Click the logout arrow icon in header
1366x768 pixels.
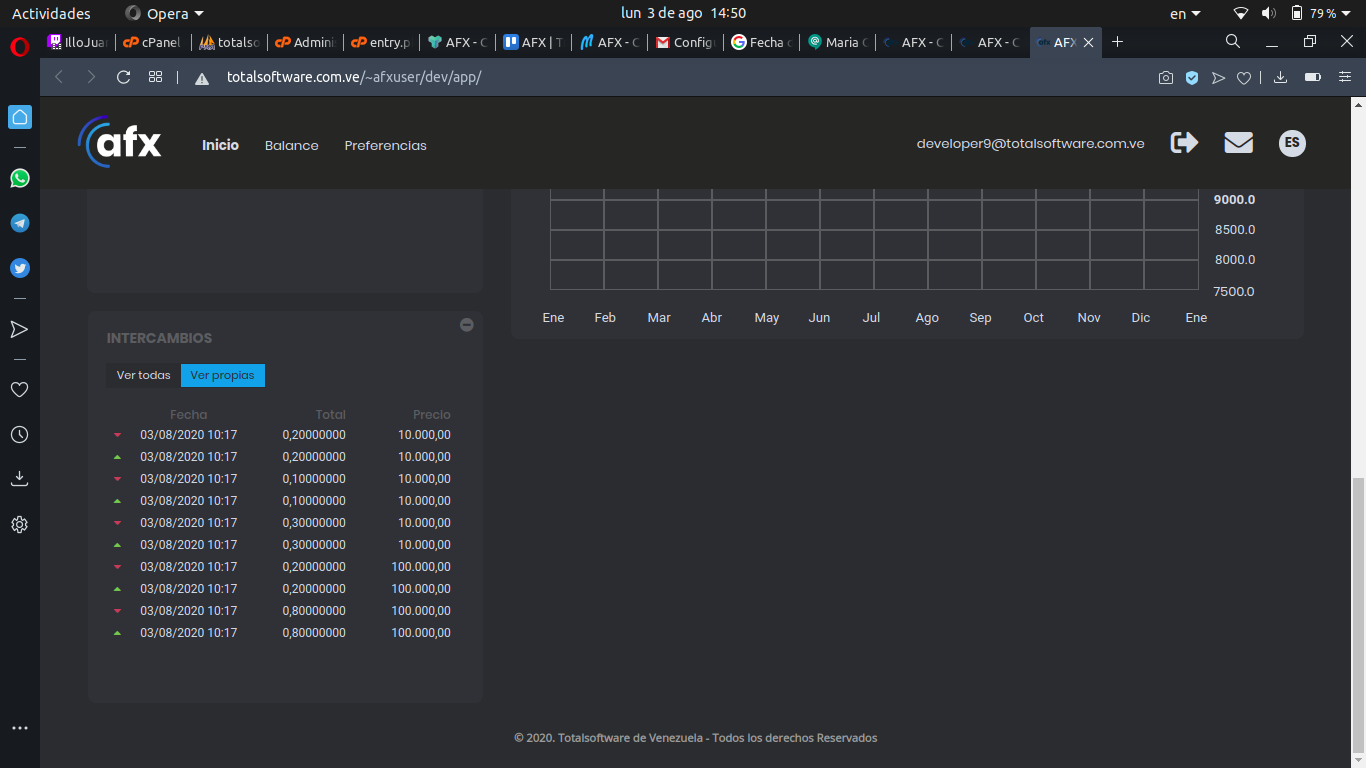click(x=1184, y=143)
